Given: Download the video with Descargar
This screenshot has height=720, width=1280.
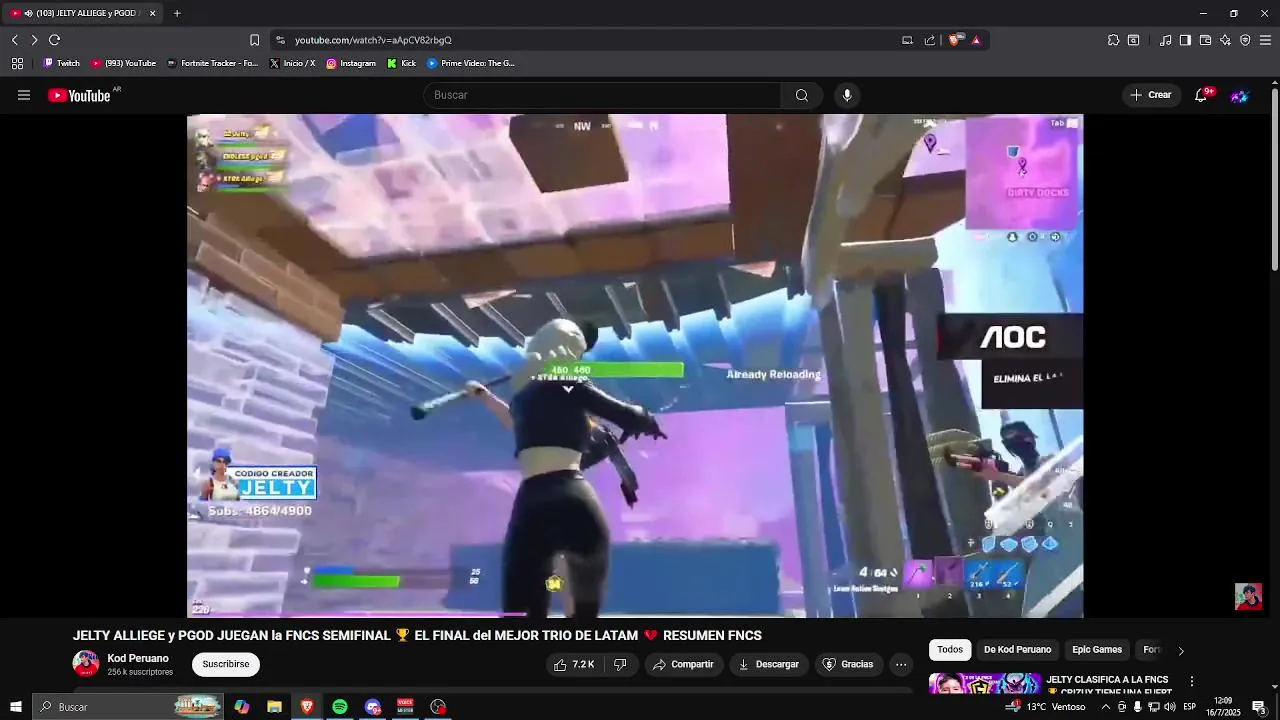Looking at the screenshot, I should pos(768,664).
